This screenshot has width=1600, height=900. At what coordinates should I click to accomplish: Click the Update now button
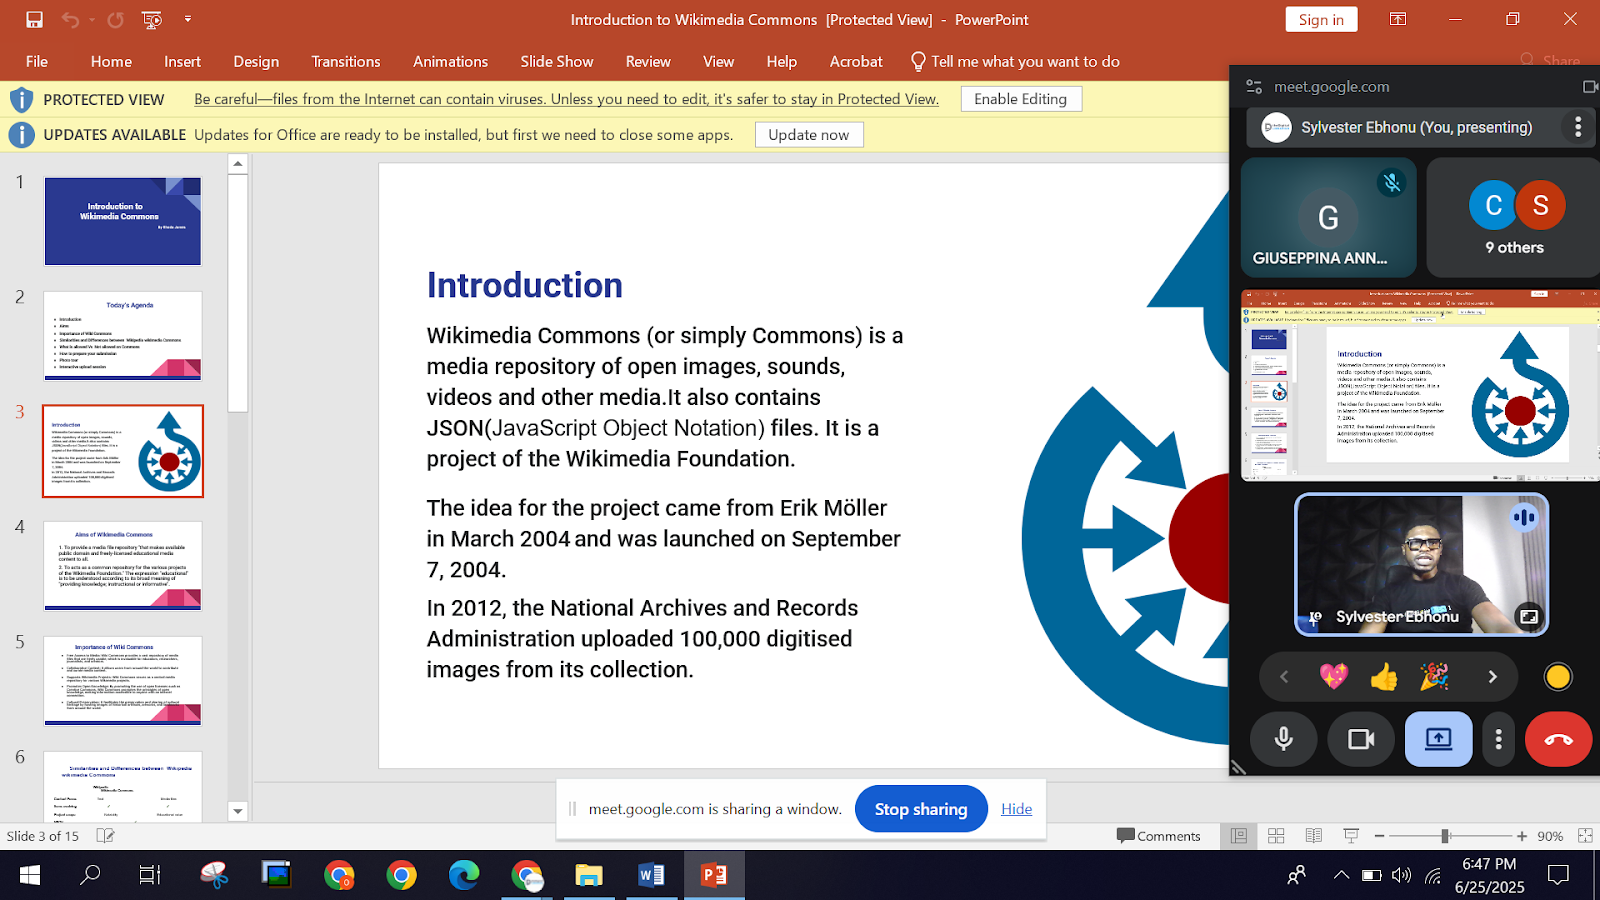808,134
